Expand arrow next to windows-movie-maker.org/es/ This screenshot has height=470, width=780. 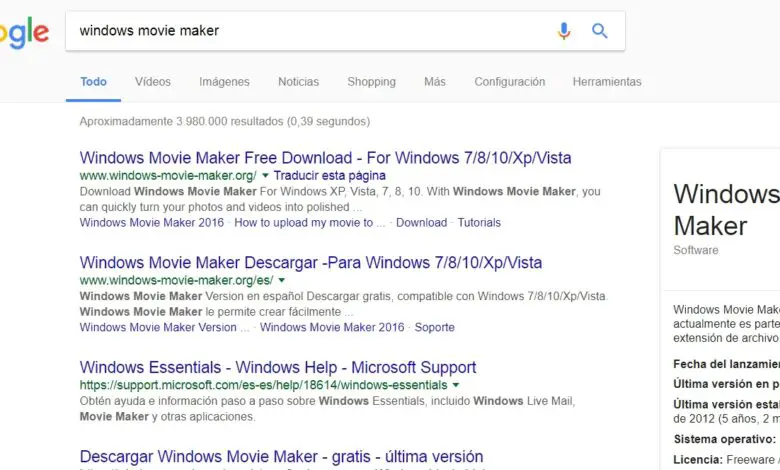[282, 281]
